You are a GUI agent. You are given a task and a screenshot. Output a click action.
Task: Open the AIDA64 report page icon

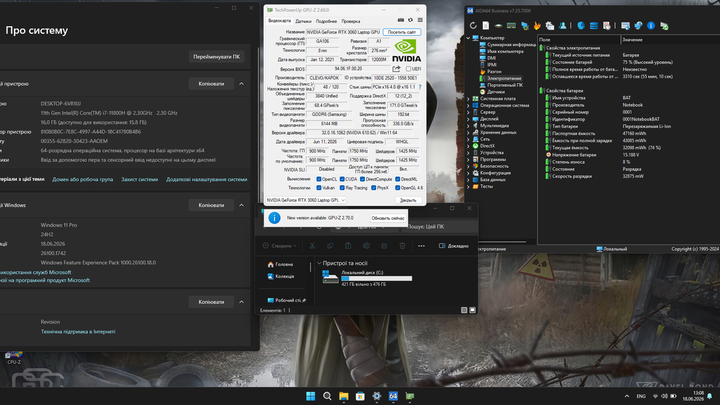[x=485, y=26]
